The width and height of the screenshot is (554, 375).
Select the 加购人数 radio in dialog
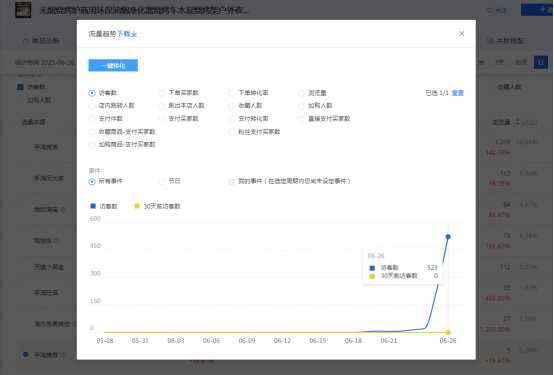click(x=301, y=106)
